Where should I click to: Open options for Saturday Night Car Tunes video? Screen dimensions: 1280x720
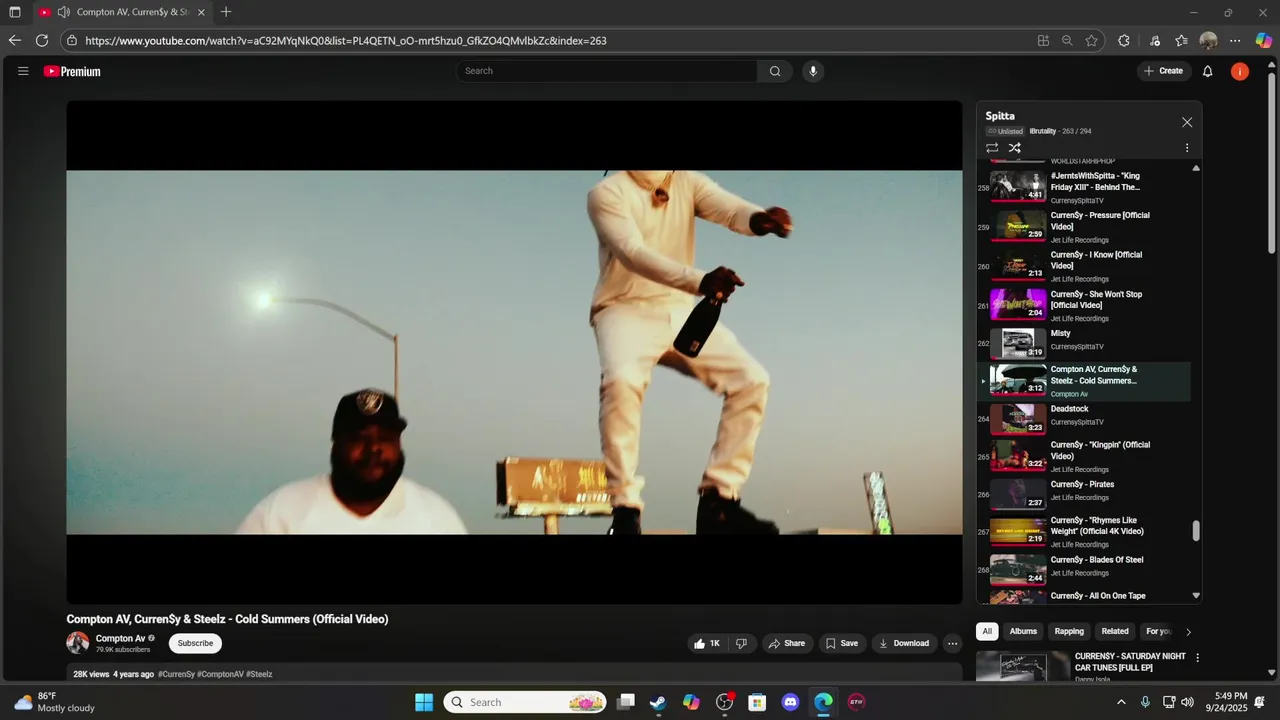(1197, 658)
